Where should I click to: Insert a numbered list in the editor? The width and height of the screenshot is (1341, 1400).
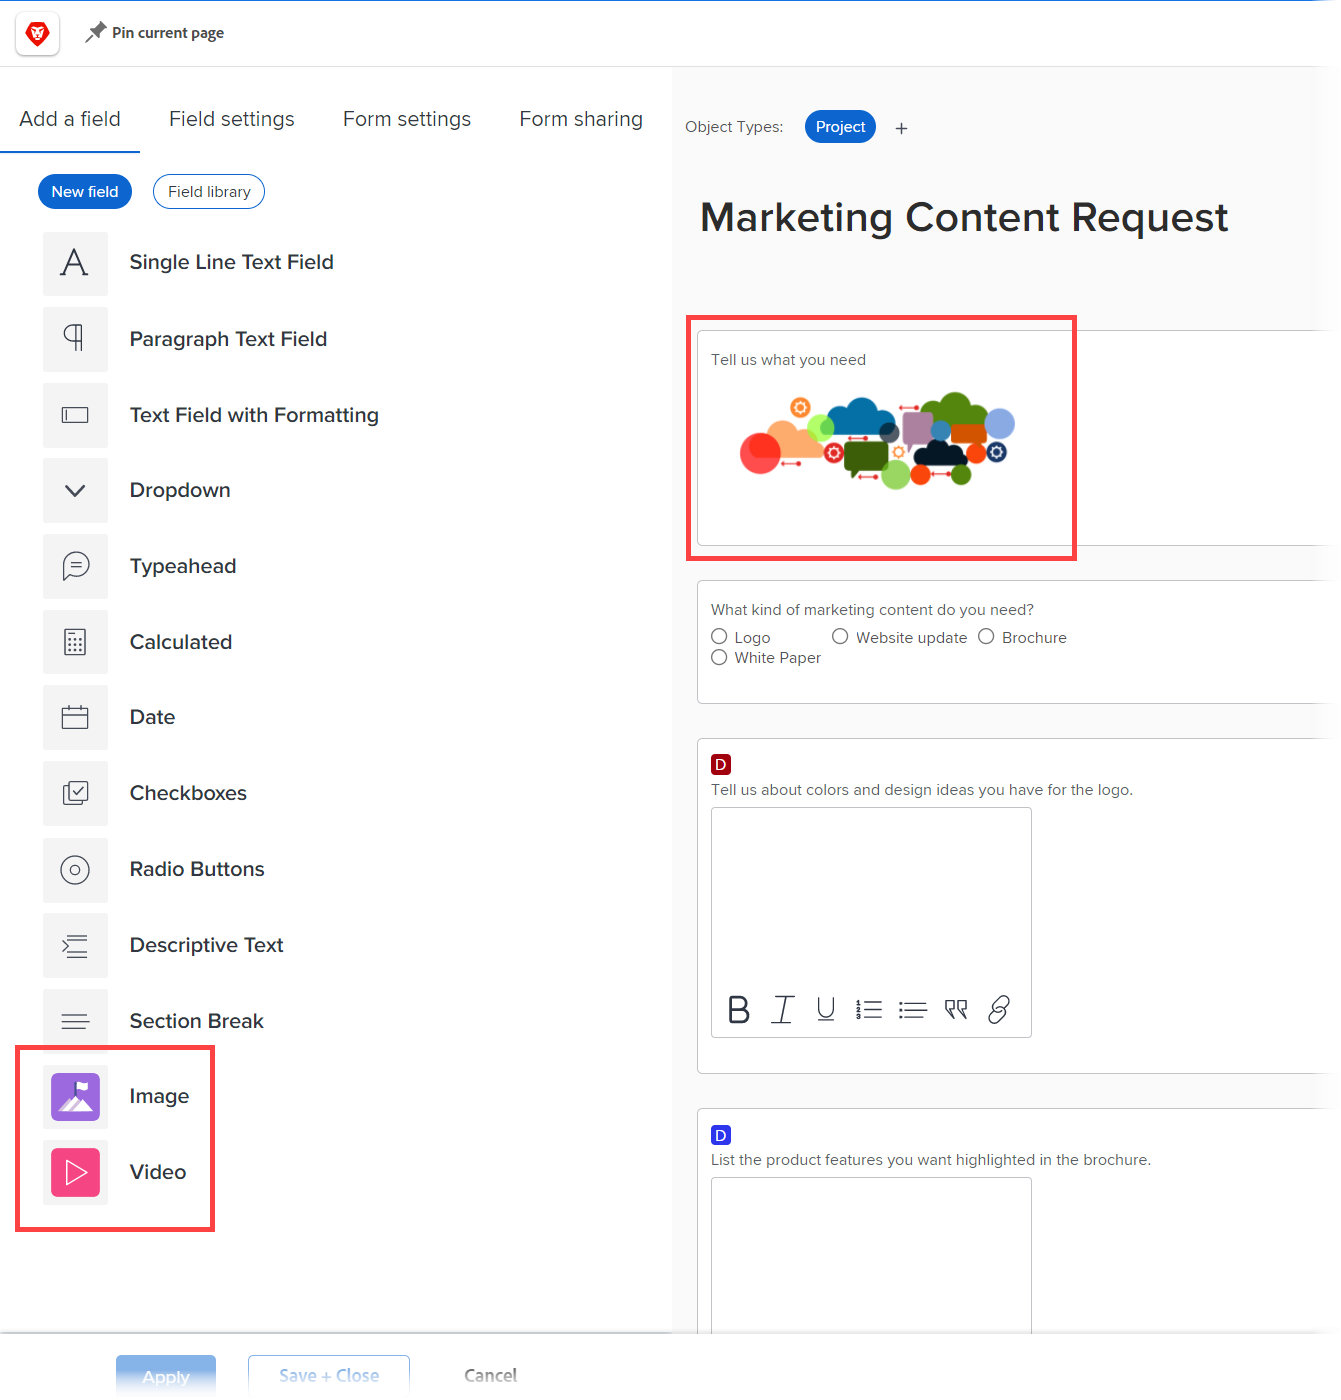coord(869,1010)
